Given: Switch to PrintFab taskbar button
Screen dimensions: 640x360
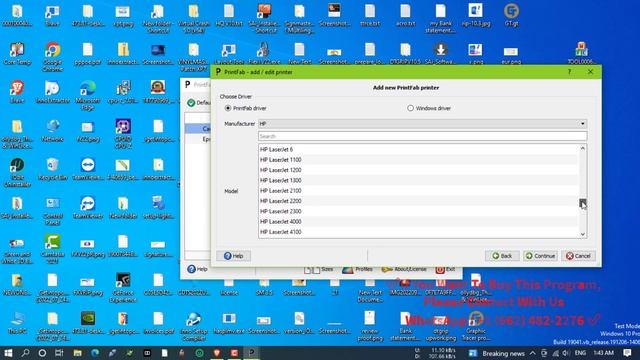Looking at the screenshot, I should tap(251, 353).
